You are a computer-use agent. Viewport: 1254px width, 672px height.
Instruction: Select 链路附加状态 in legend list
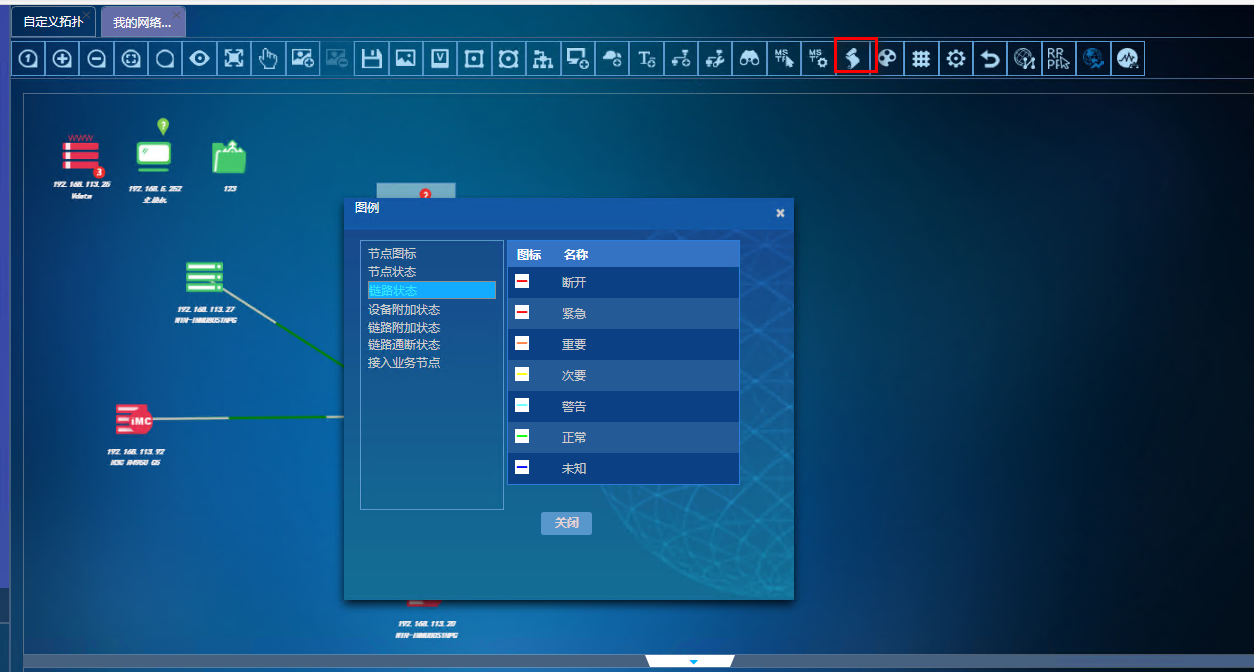(x=404, y=328)
